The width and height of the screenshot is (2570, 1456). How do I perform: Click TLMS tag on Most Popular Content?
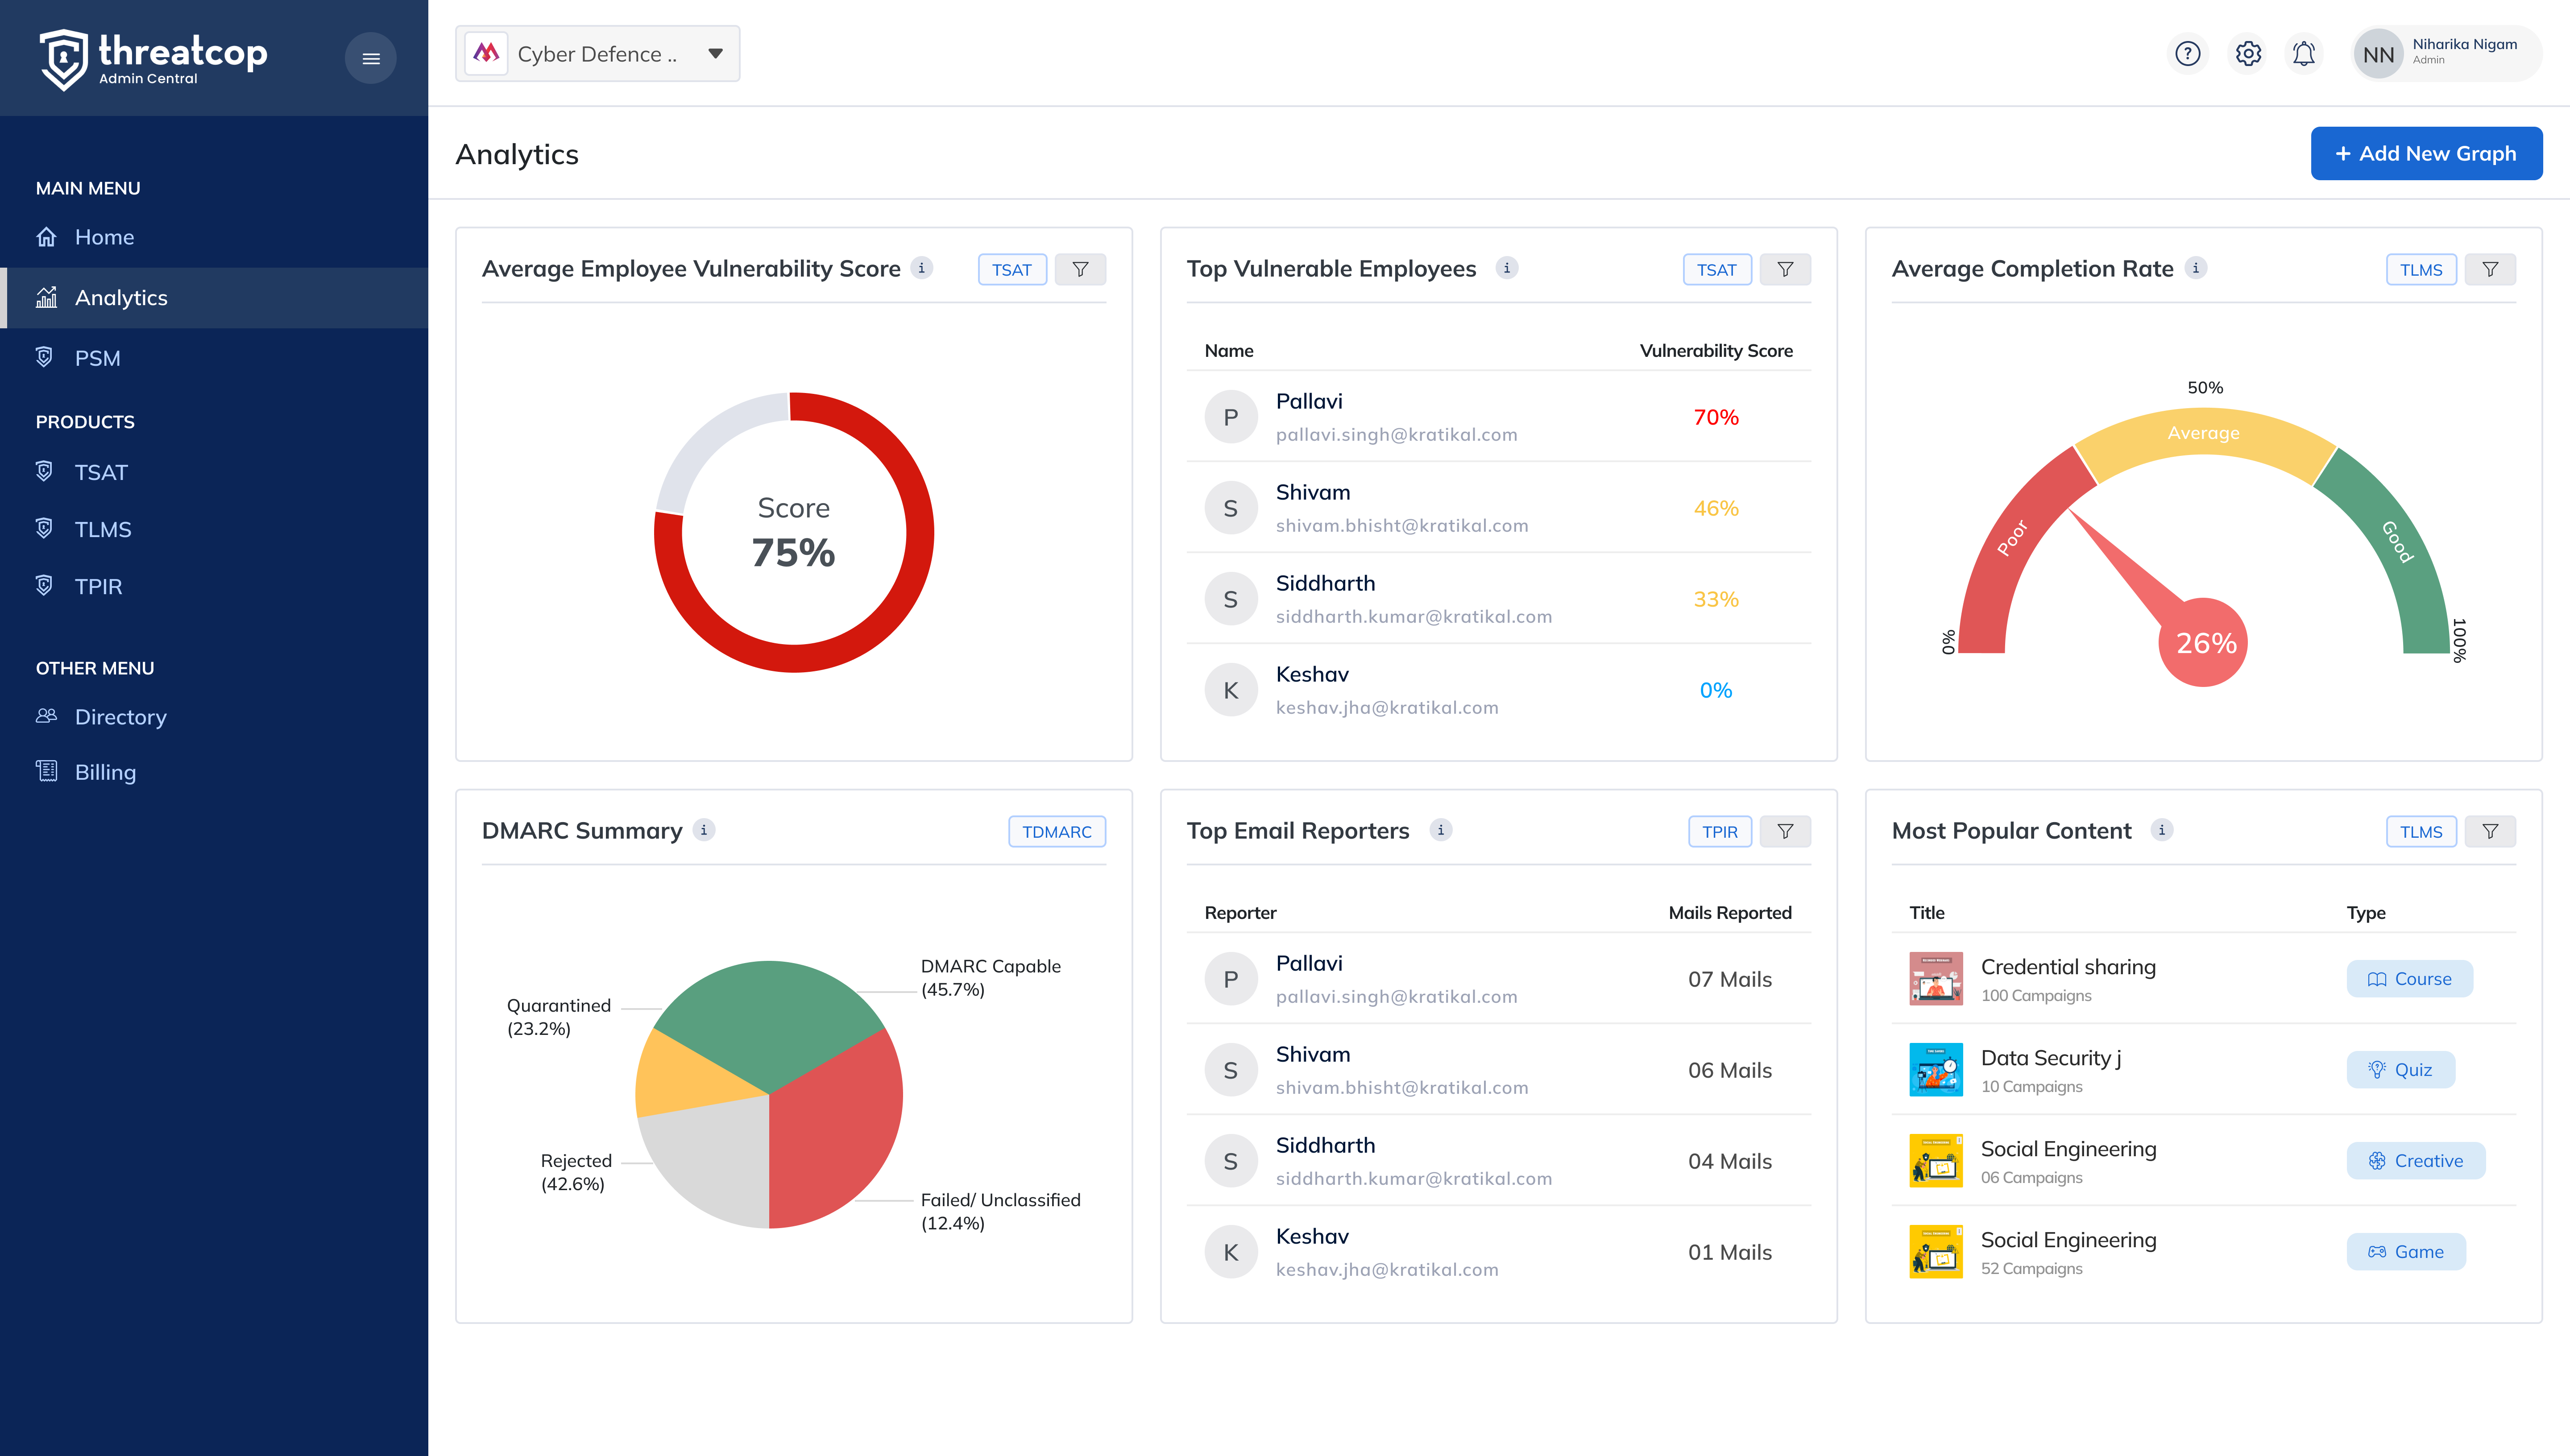point(2421,831)
